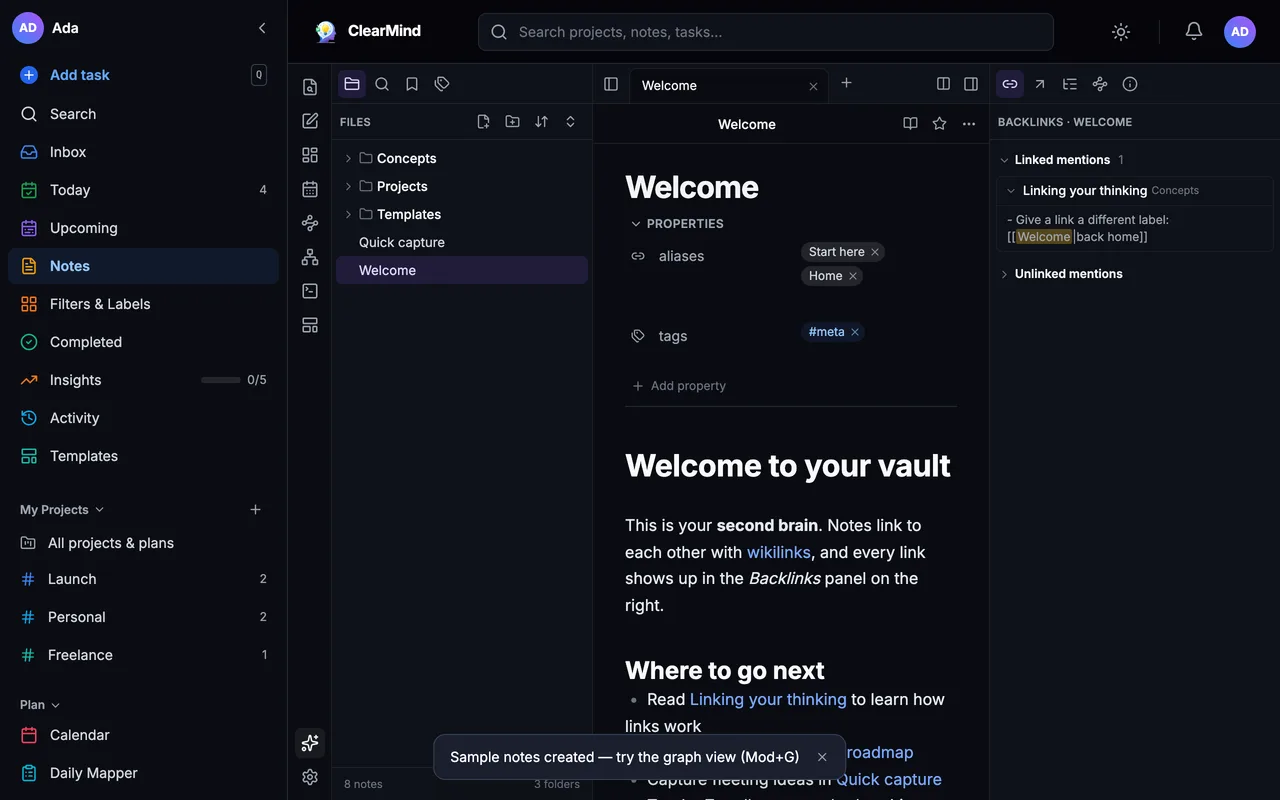Screen dimensions: 1280x800
Task: Dismiss the sample notes toast
Action: coord(822,757)
